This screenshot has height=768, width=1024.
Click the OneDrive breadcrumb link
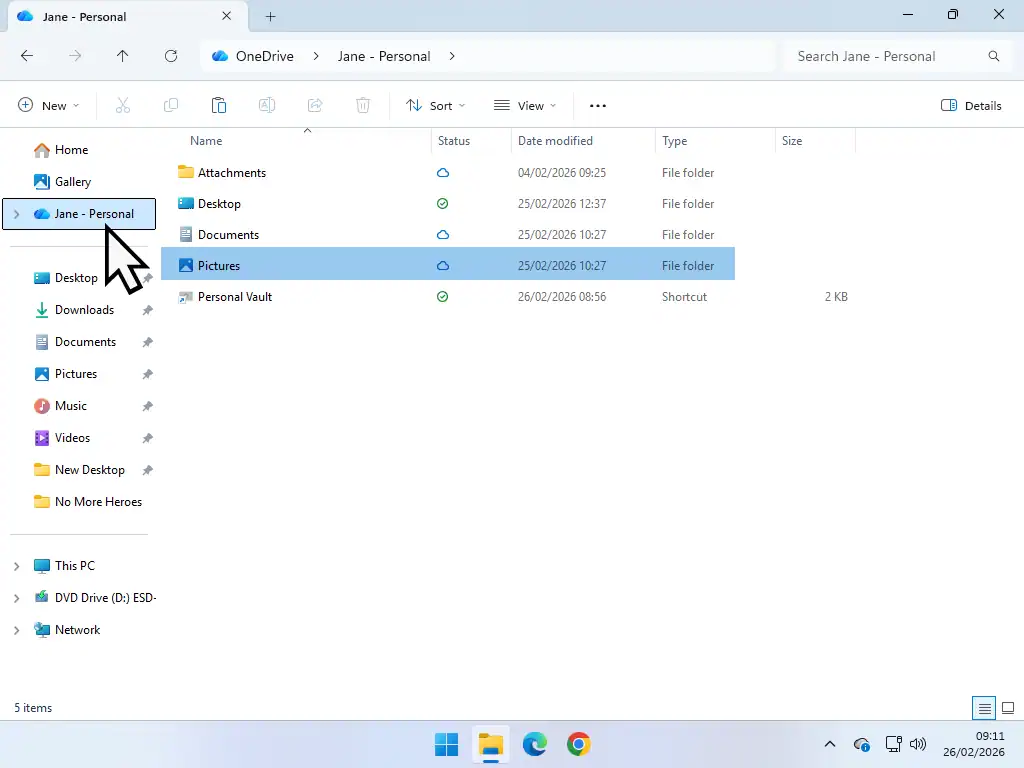pos(252,56)
